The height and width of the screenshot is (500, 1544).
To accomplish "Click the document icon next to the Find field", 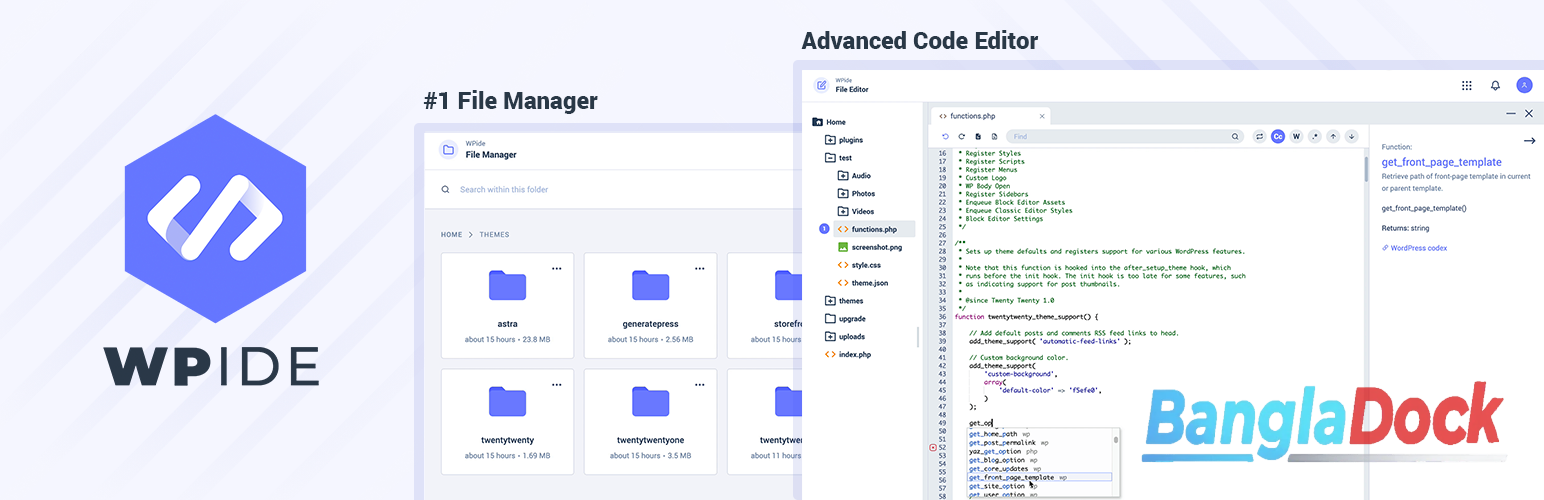I will coord(994,136).
